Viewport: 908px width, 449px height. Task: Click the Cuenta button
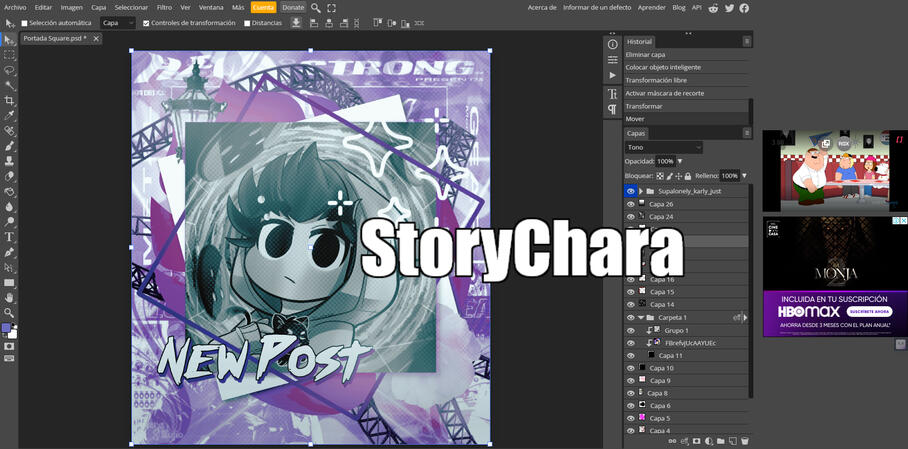[x=263, y=7]
